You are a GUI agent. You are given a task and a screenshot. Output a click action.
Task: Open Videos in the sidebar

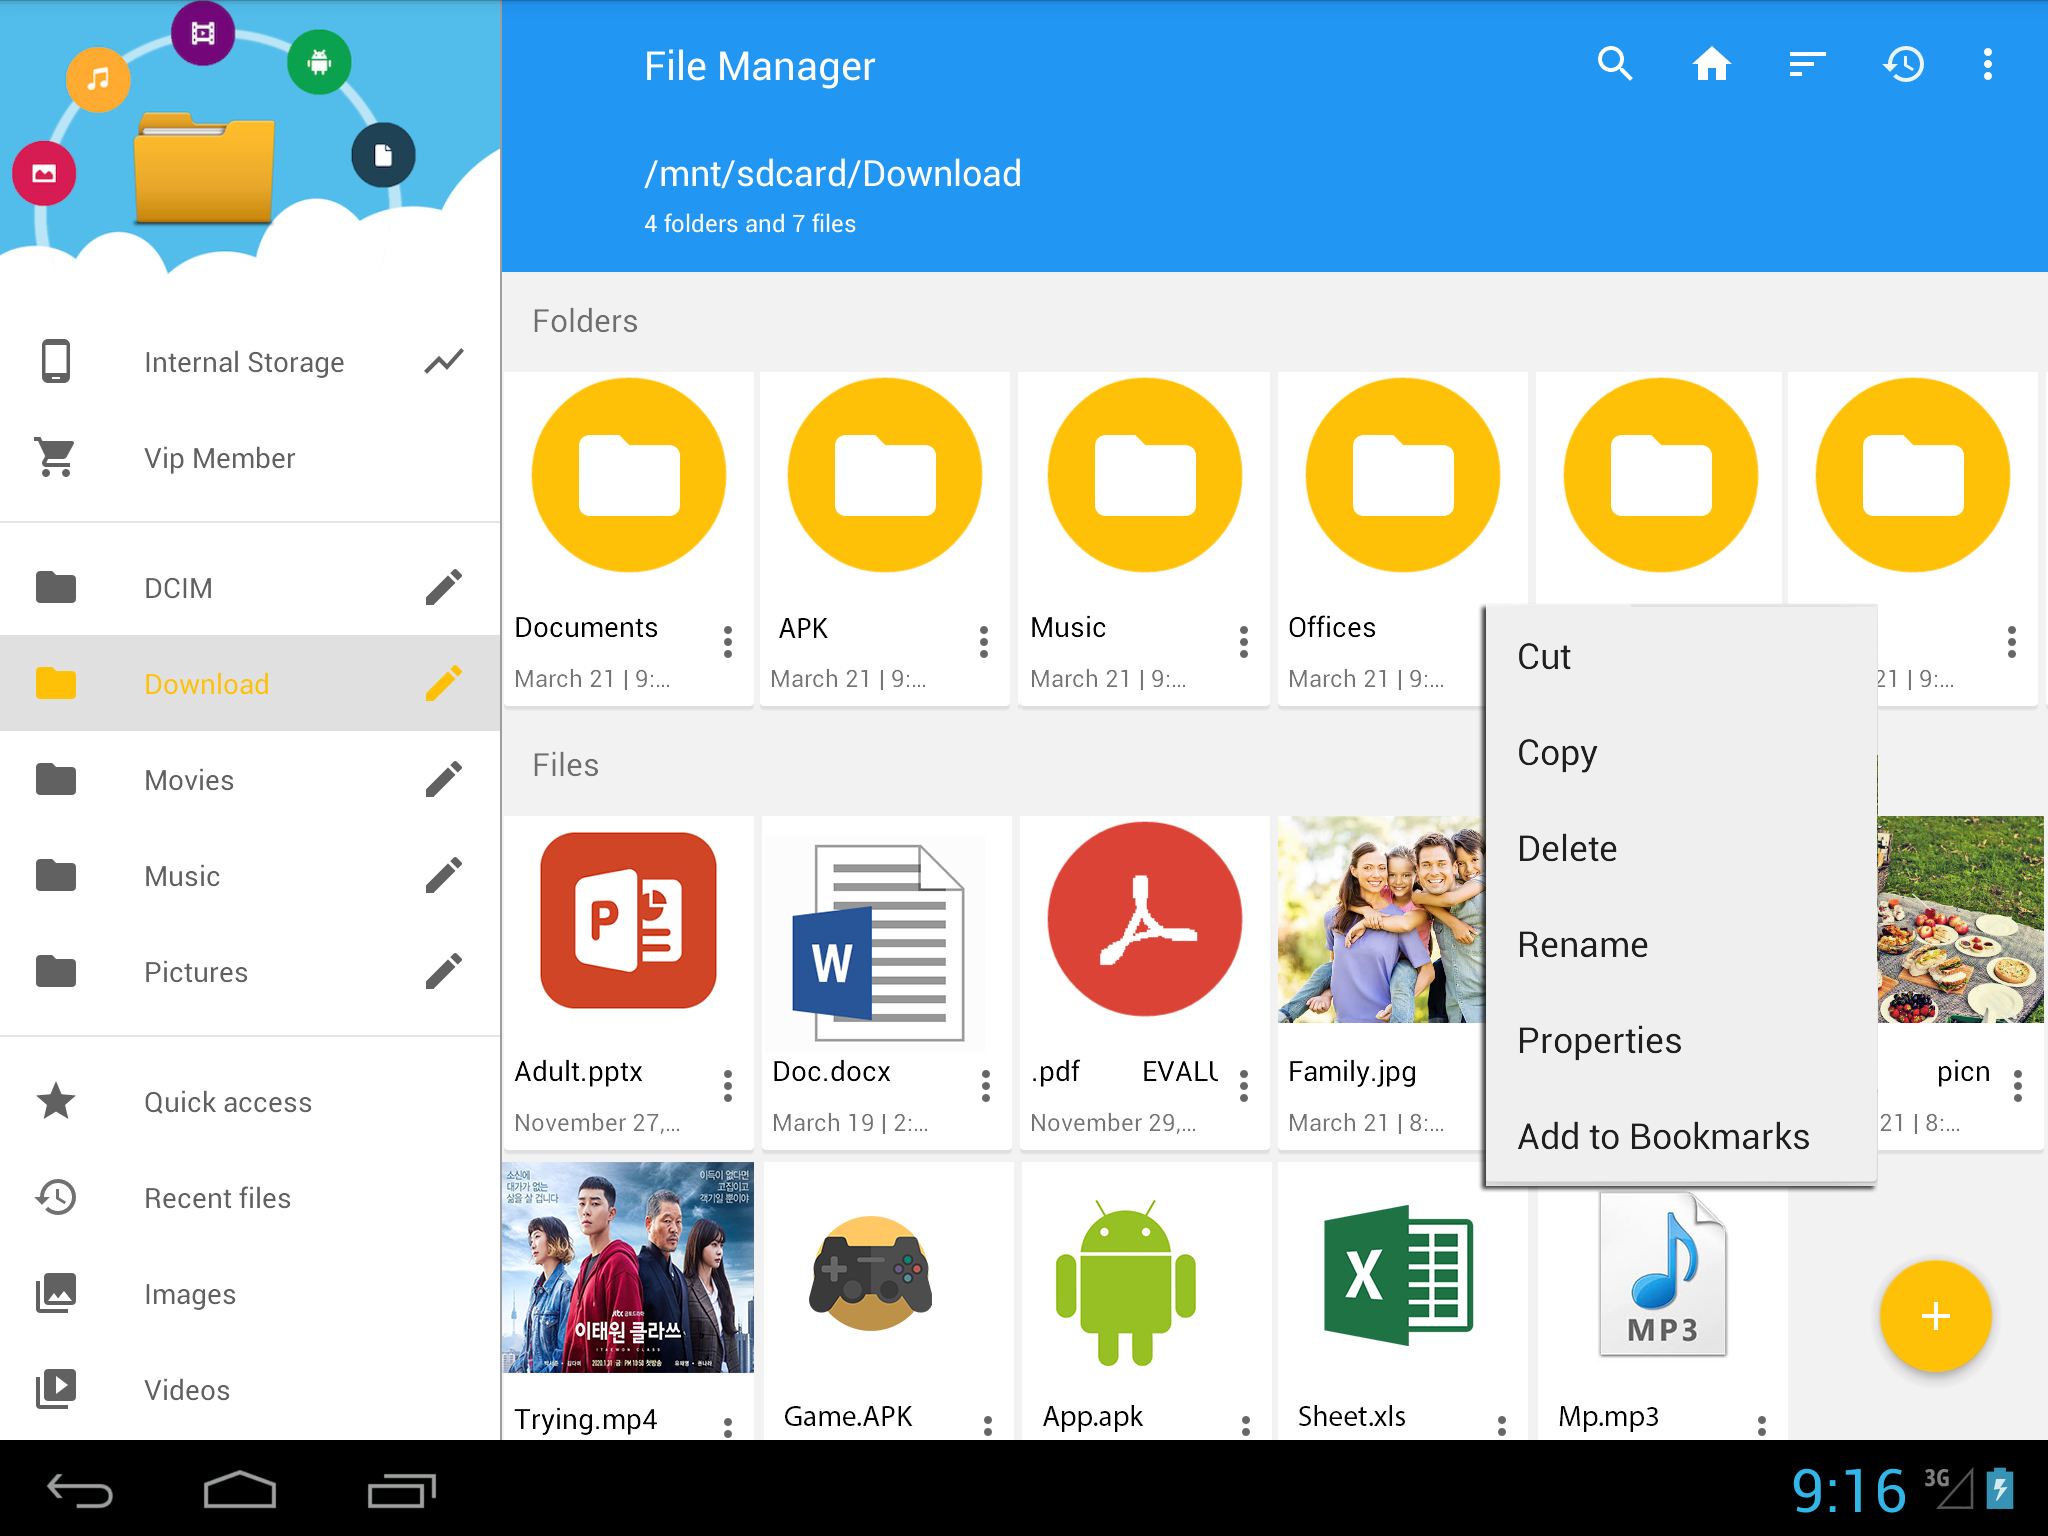250,1390
